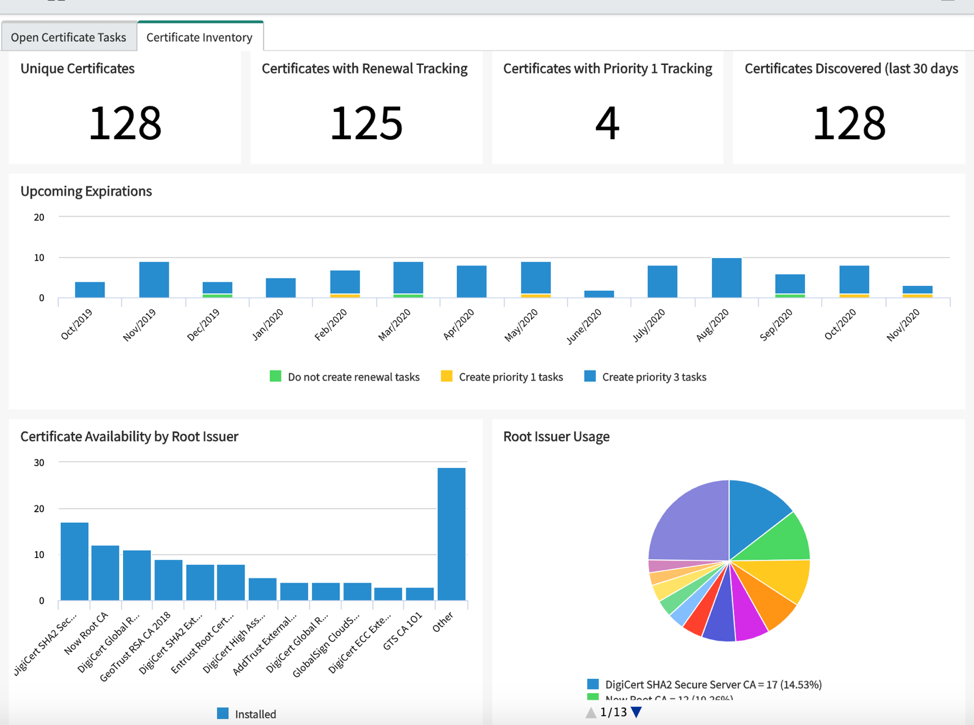Click the 'Other' root issuer bar
This screenshot has width=974, height=725.
452,534
